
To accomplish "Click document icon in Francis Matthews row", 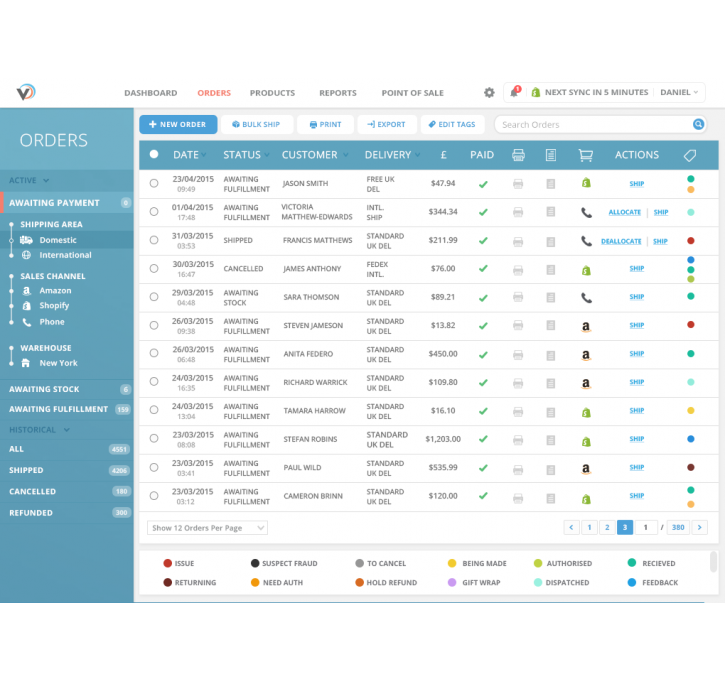I will pyautogui.click(x=551, y=242).
